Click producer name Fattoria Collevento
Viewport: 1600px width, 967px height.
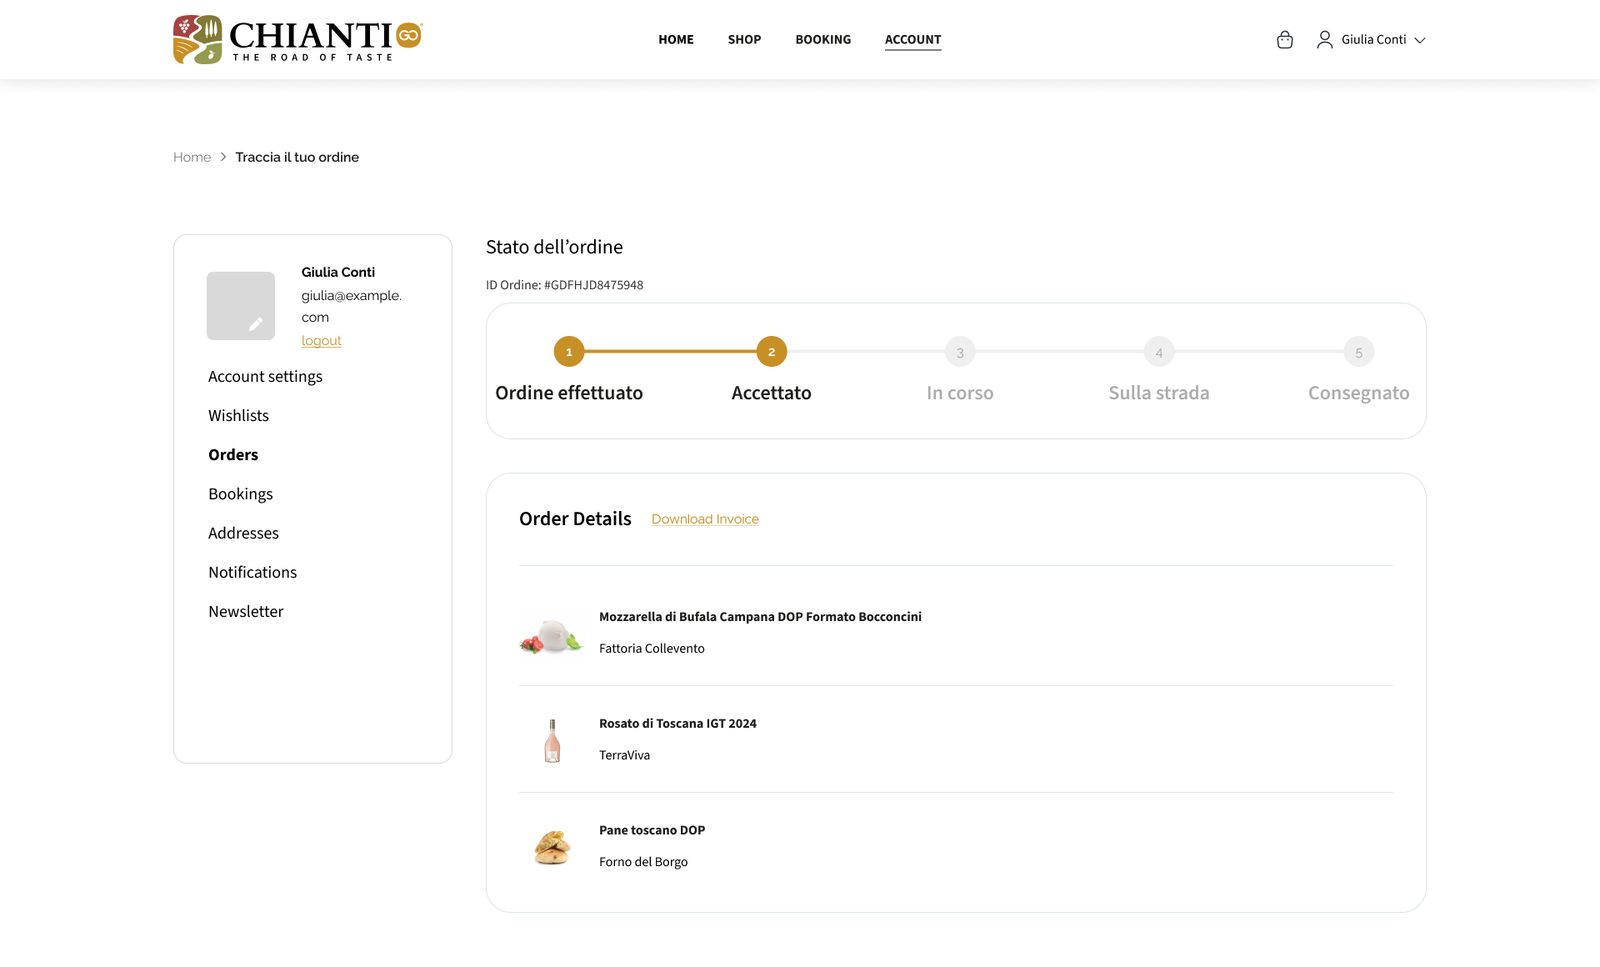(652, 649)
